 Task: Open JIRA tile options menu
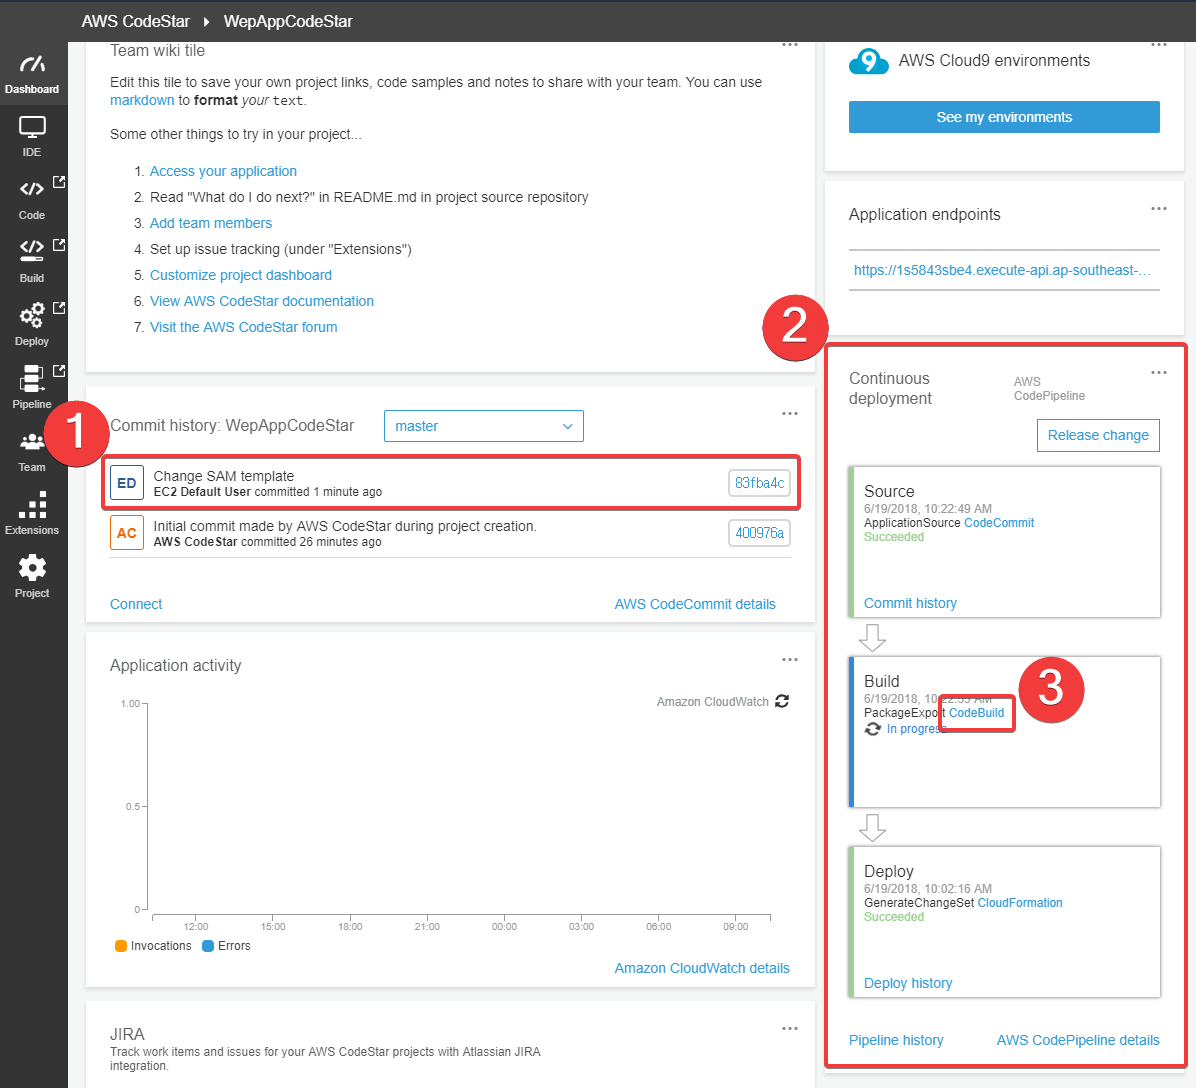(x=789, y=1028)
